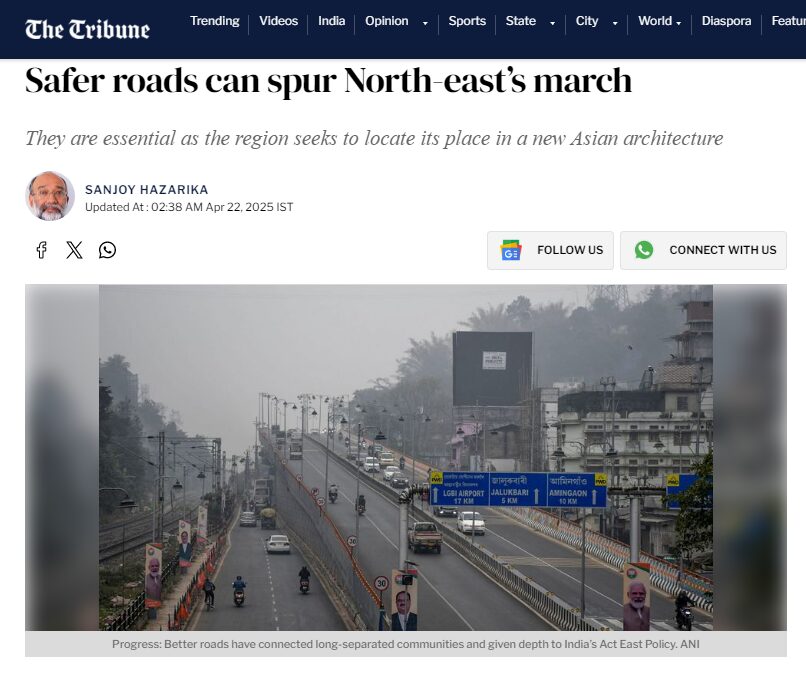The width and height of the screenshot is (806, 673).
Task: Open the India section
Action: coord(332,21)
